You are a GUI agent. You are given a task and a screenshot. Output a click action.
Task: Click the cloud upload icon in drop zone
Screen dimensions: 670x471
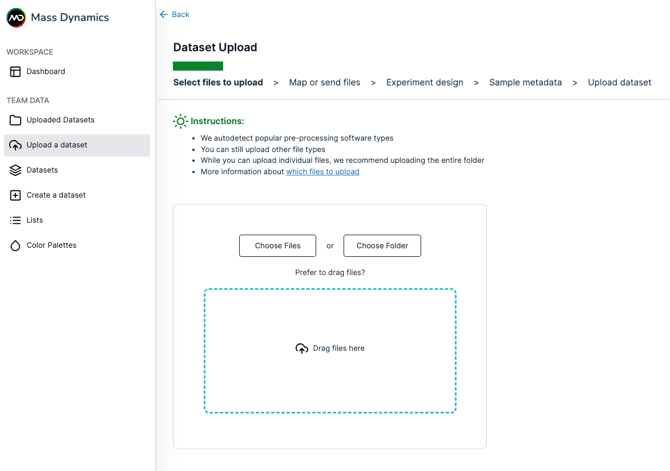[301, 349]
